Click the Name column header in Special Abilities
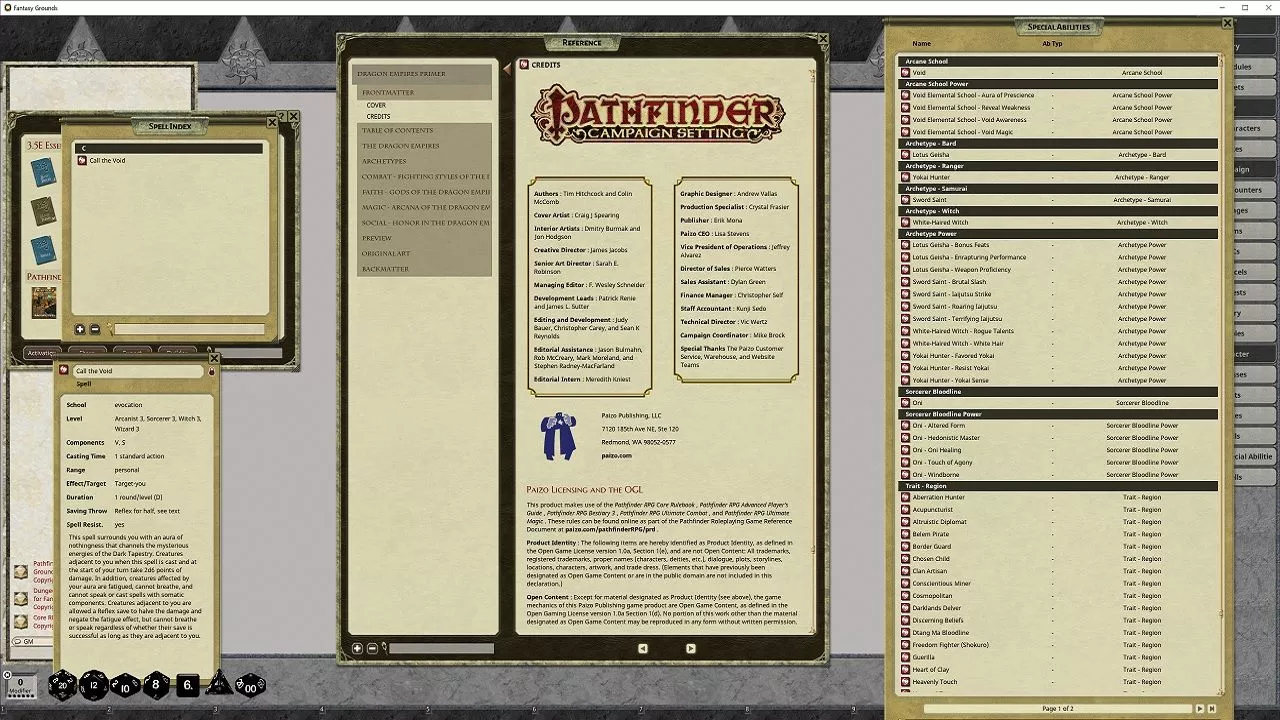Viewport: 1280px width, 720px height. [x=922, y=44]
